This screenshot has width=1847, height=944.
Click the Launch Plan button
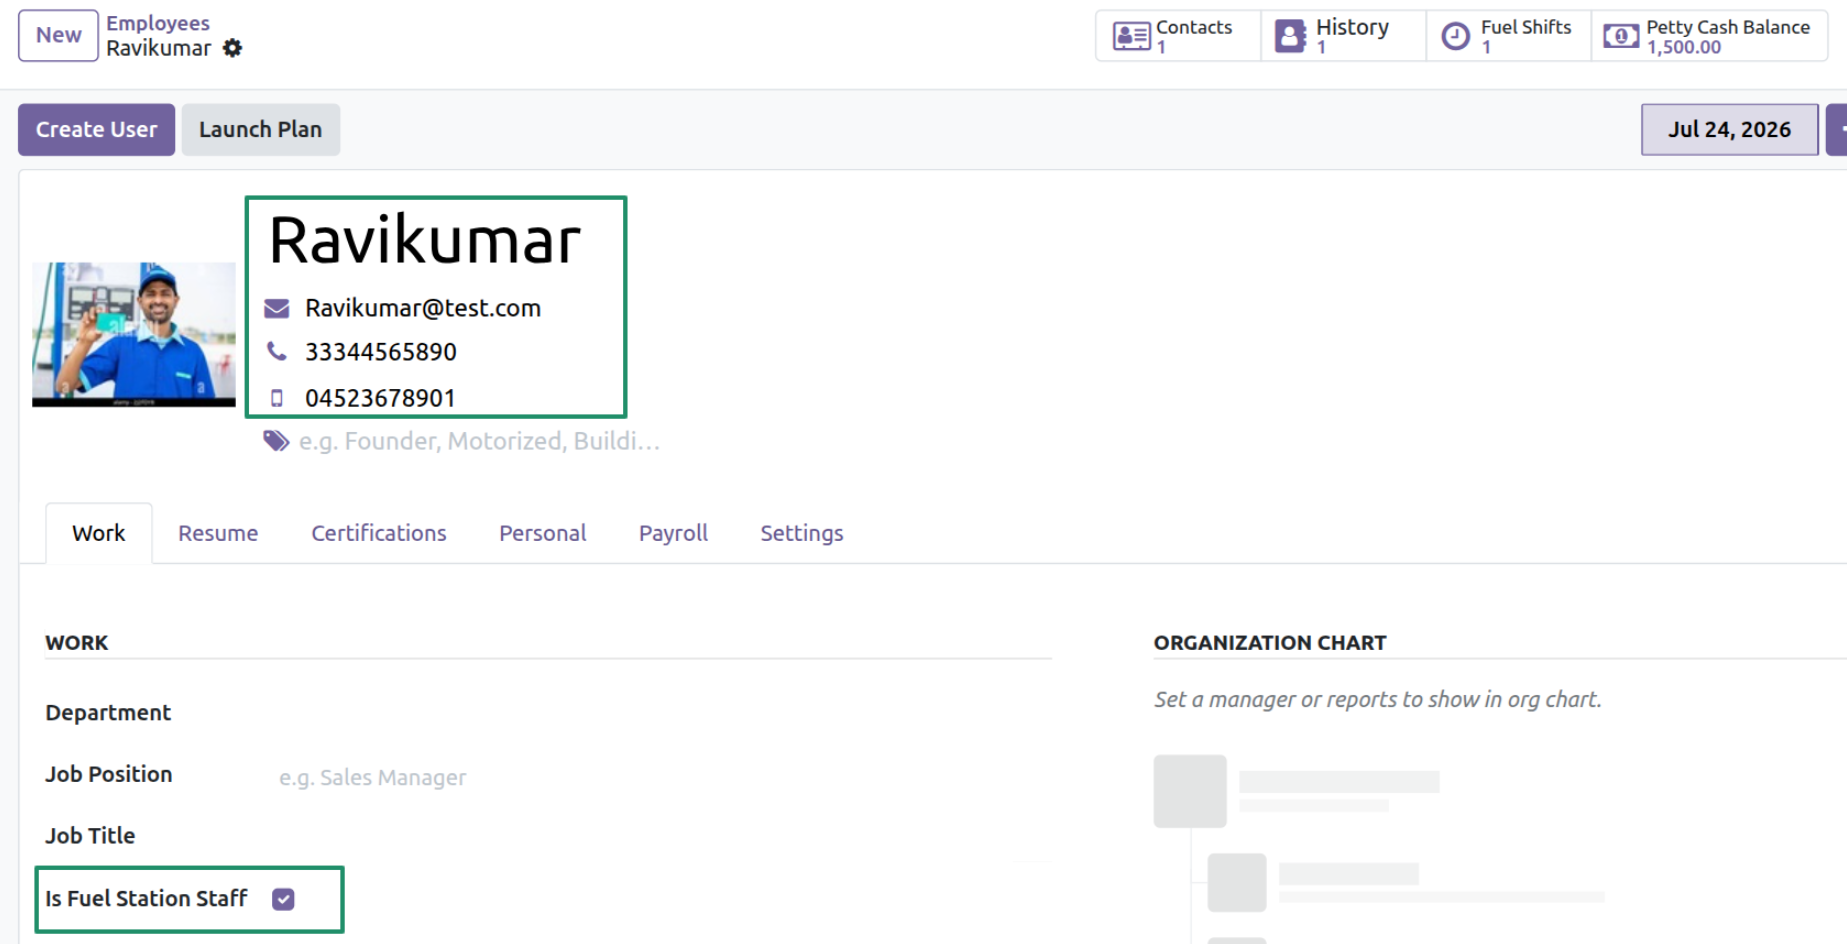pyautogui.click(x=260, y=130)
